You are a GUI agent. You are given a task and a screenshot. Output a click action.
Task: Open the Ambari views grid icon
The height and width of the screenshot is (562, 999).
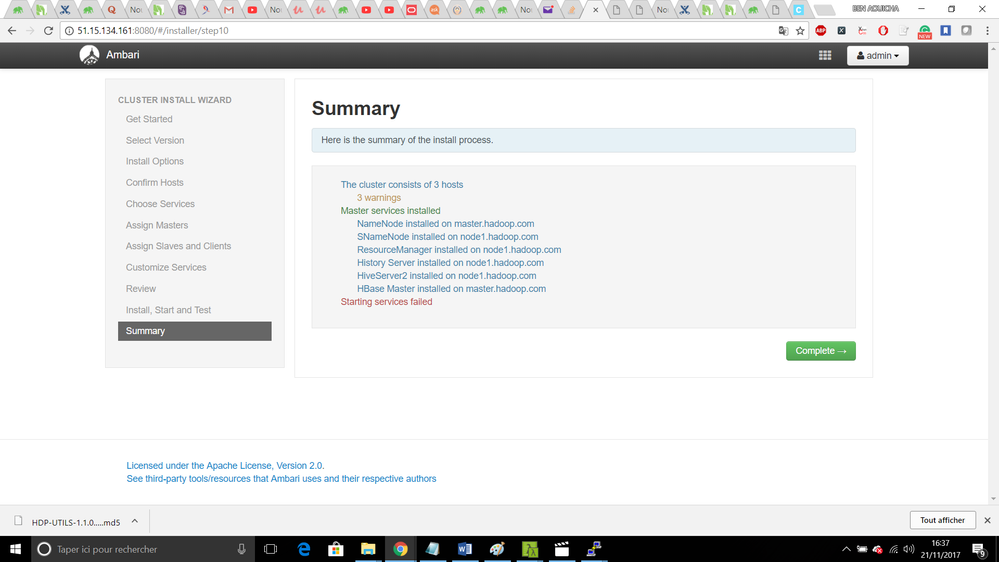coord(825,55)
